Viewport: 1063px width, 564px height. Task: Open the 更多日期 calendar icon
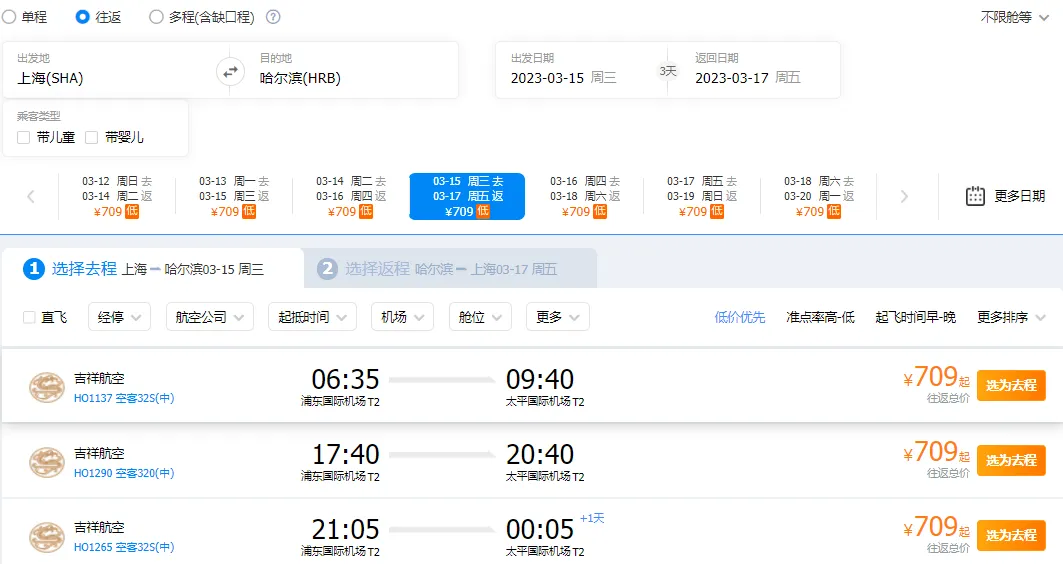[x=976, y=196]
